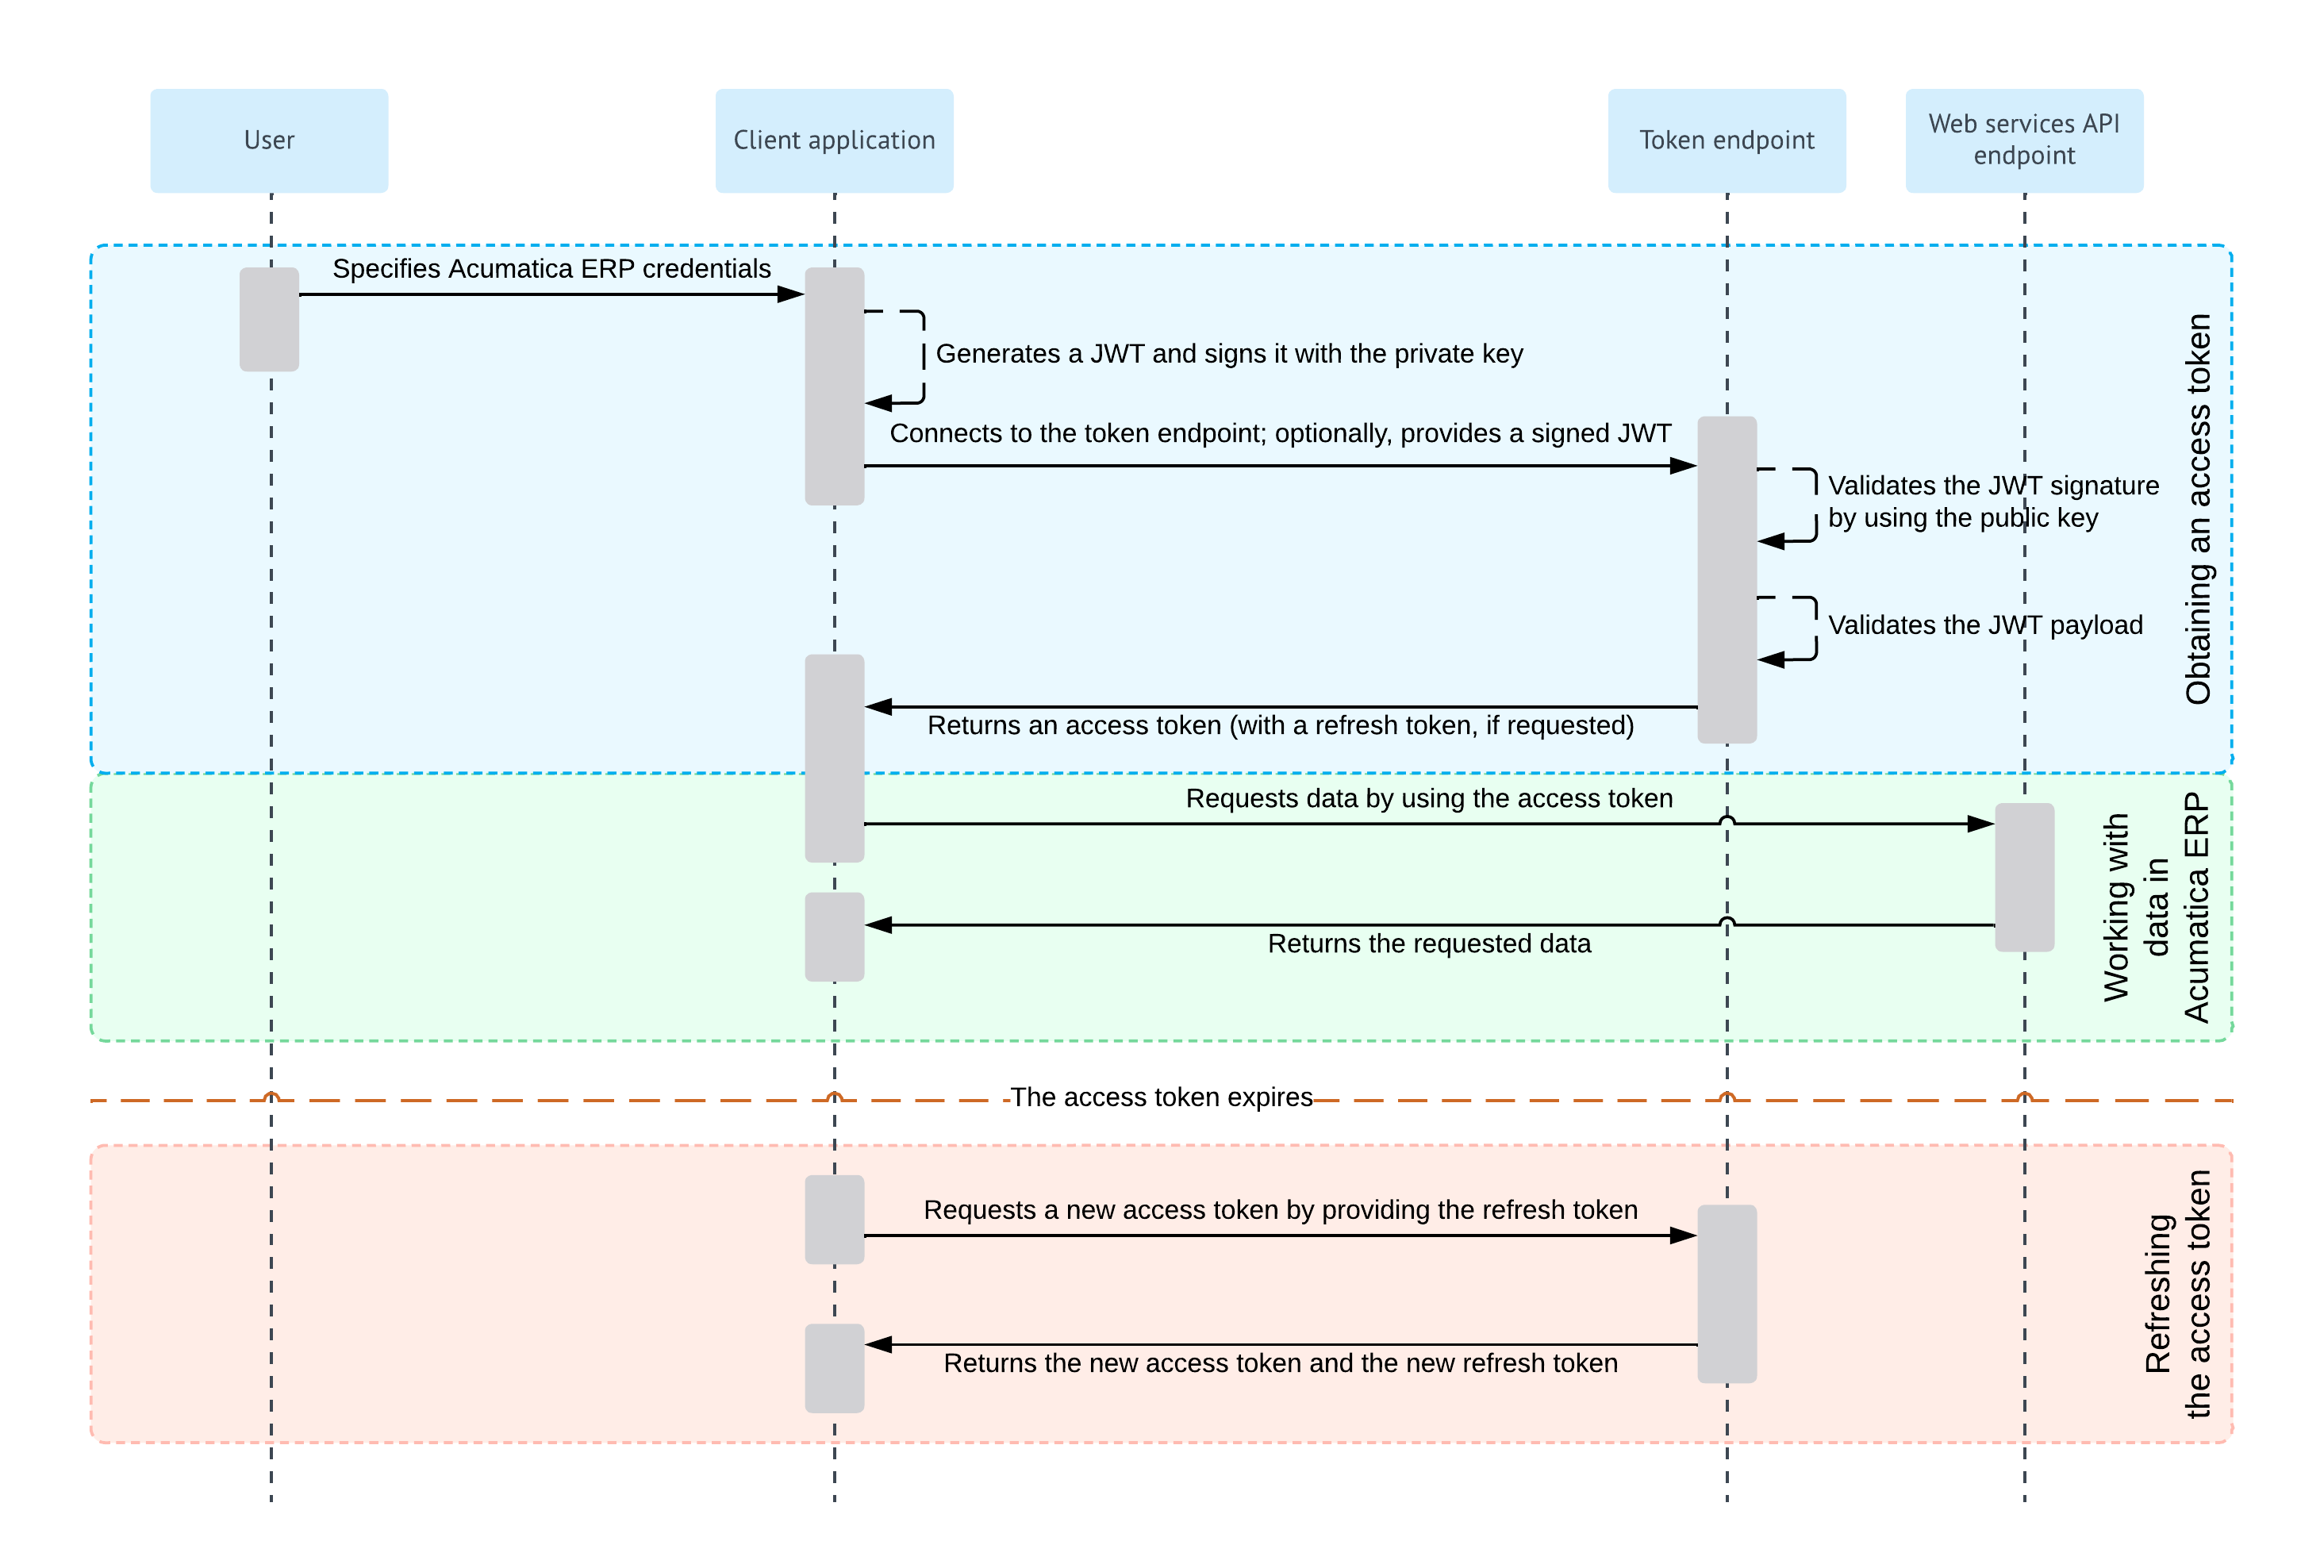Select 'Connects to the token endpoint' message label

pyautogui.click(x=1280, y=433)
